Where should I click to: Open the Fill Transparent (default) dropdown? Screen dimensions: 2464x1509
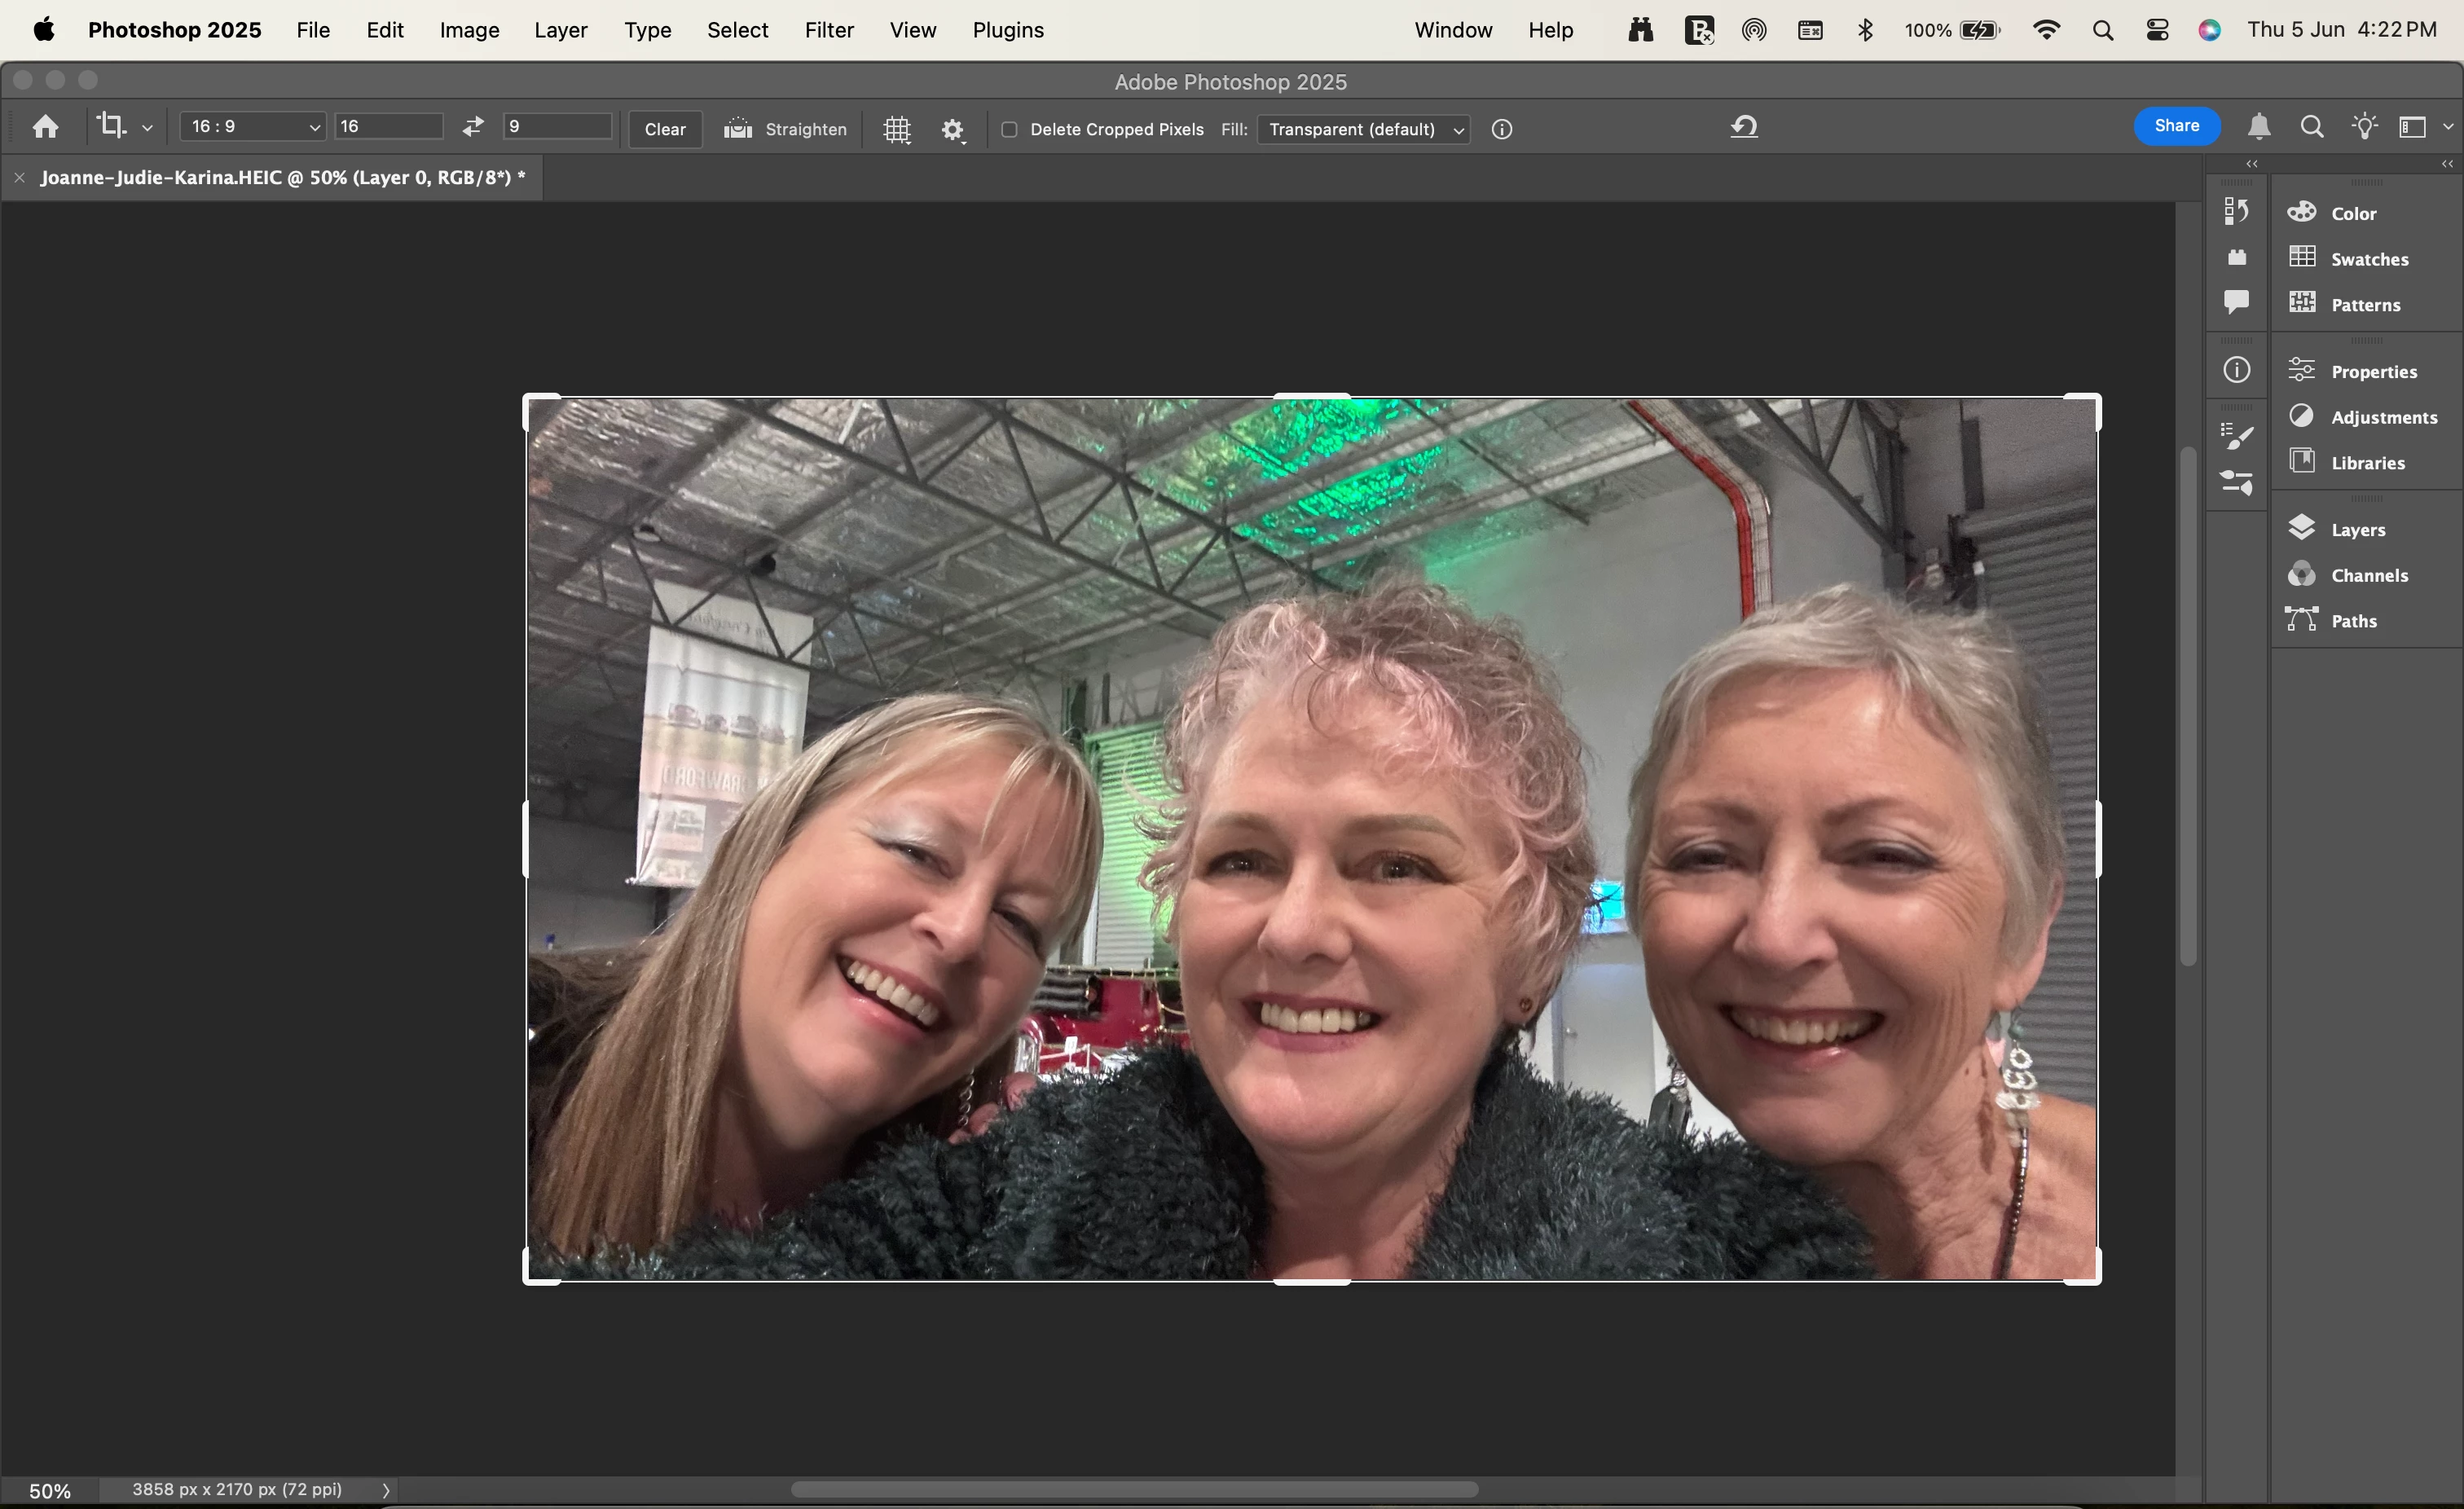tap(1363, 129)
